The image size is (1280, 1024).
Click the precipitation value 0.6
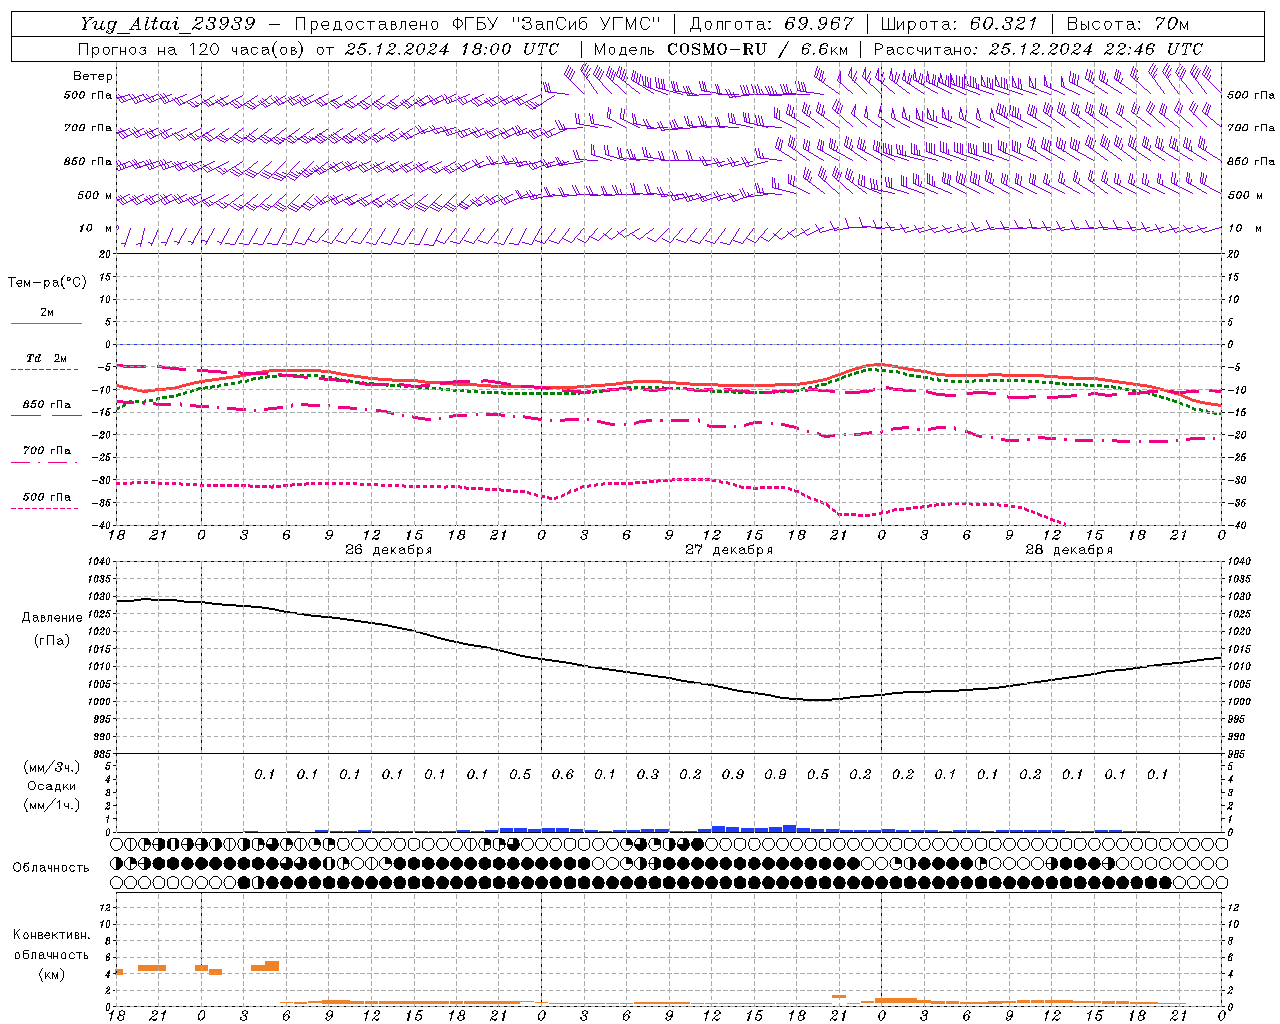[563, 774]
